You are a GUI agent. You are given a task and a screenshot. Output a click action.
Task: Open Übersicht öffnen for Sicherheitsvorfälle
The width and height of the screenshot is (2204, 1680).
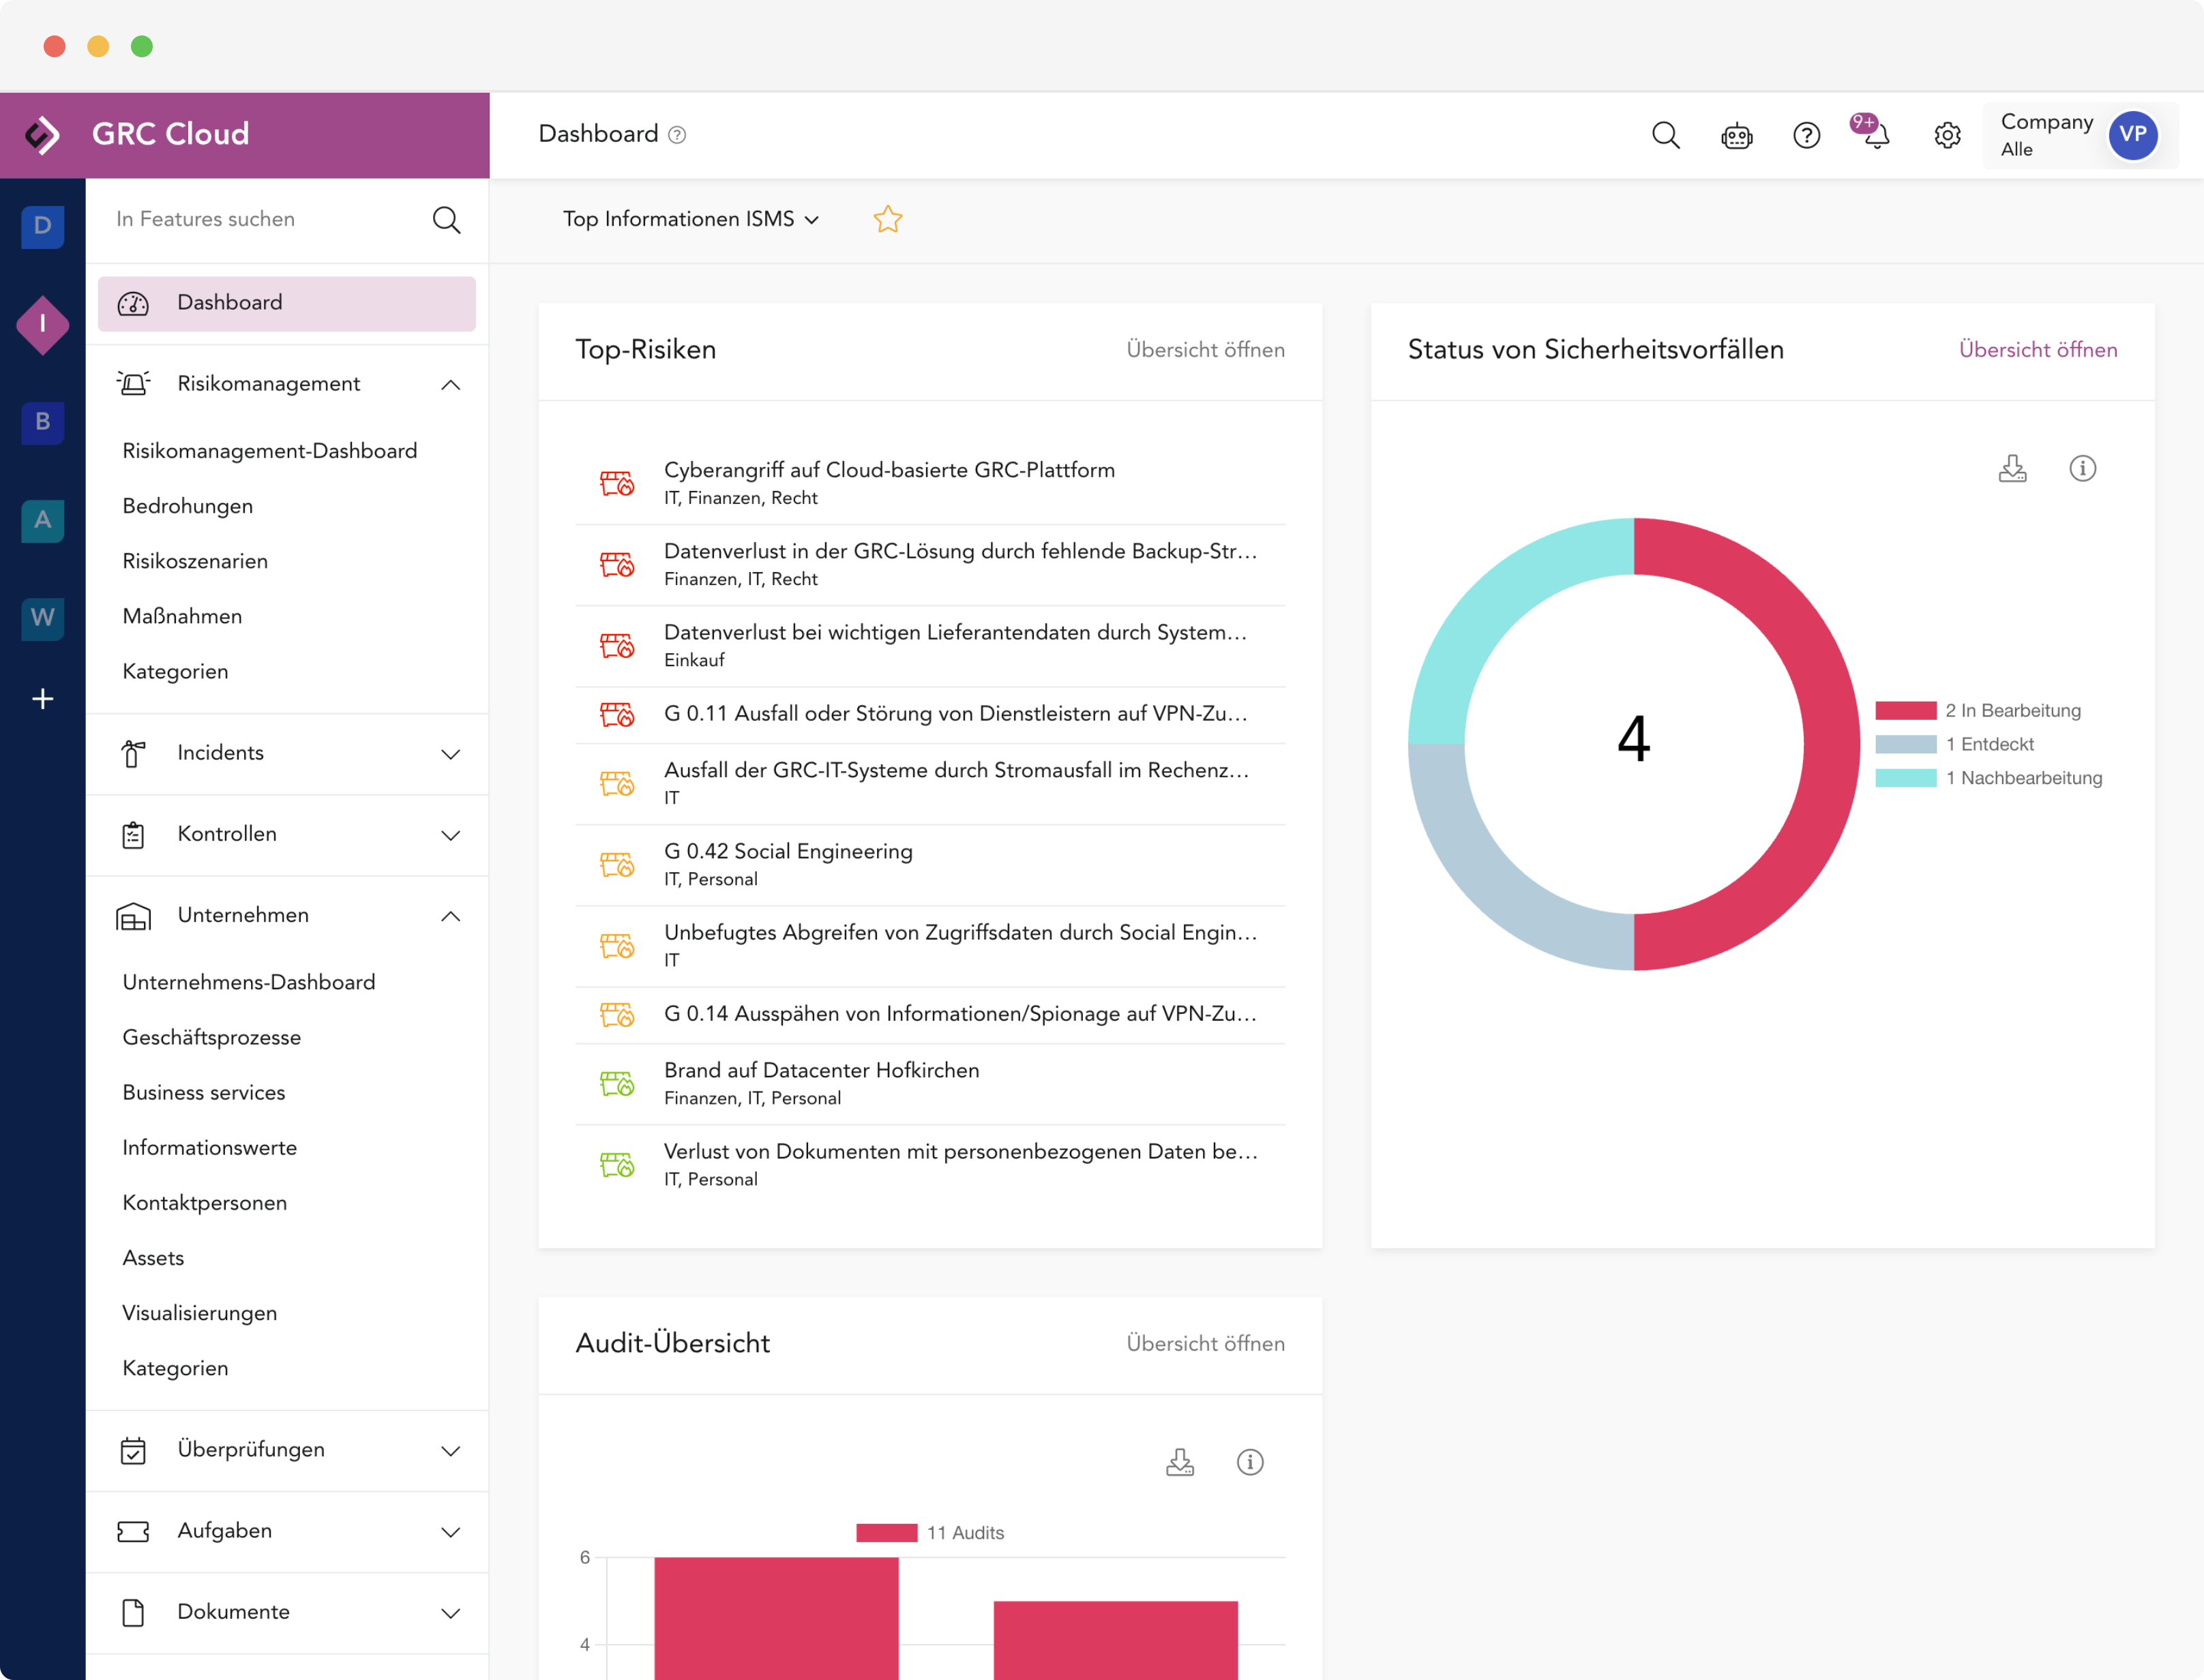2037,350
